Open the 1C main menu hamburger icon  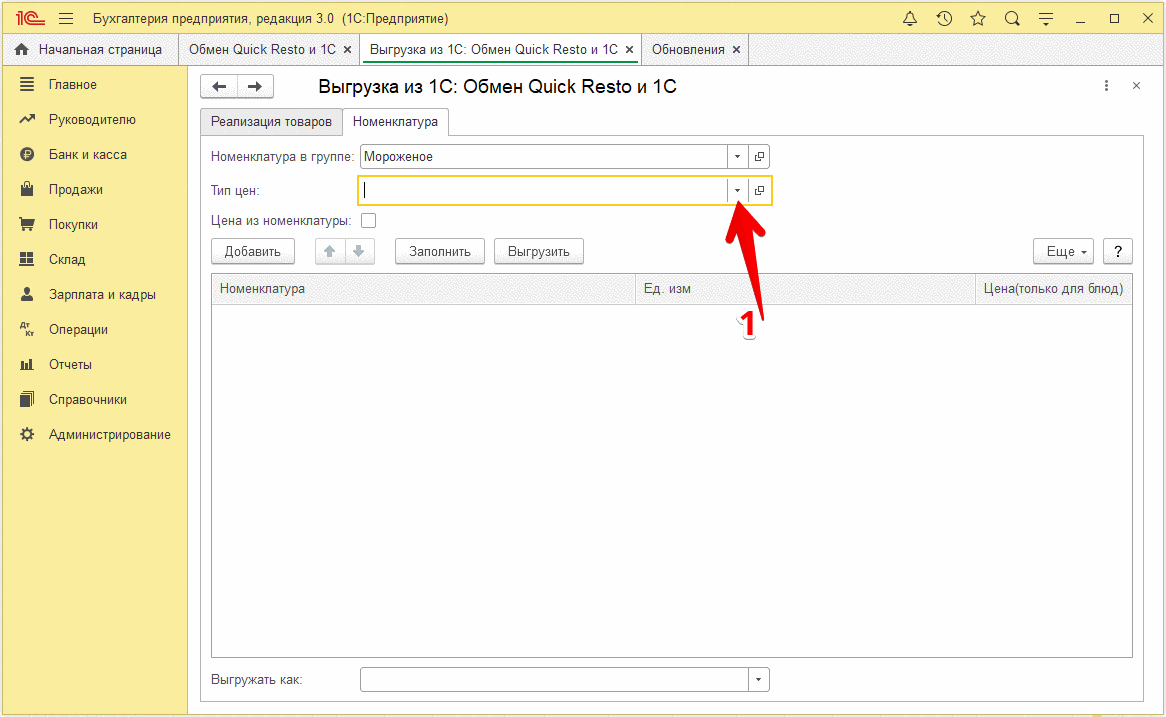[66, 19]
